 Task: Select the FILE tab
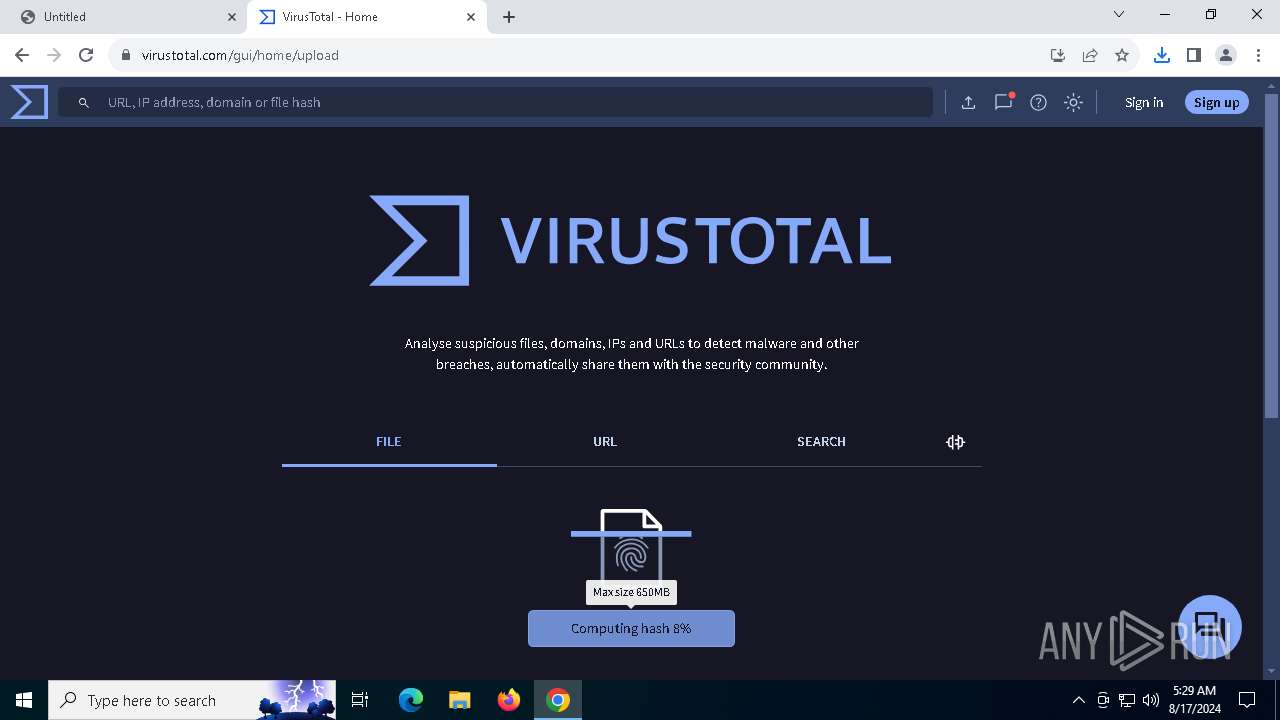pyautogui.click(x=389, y=442)
